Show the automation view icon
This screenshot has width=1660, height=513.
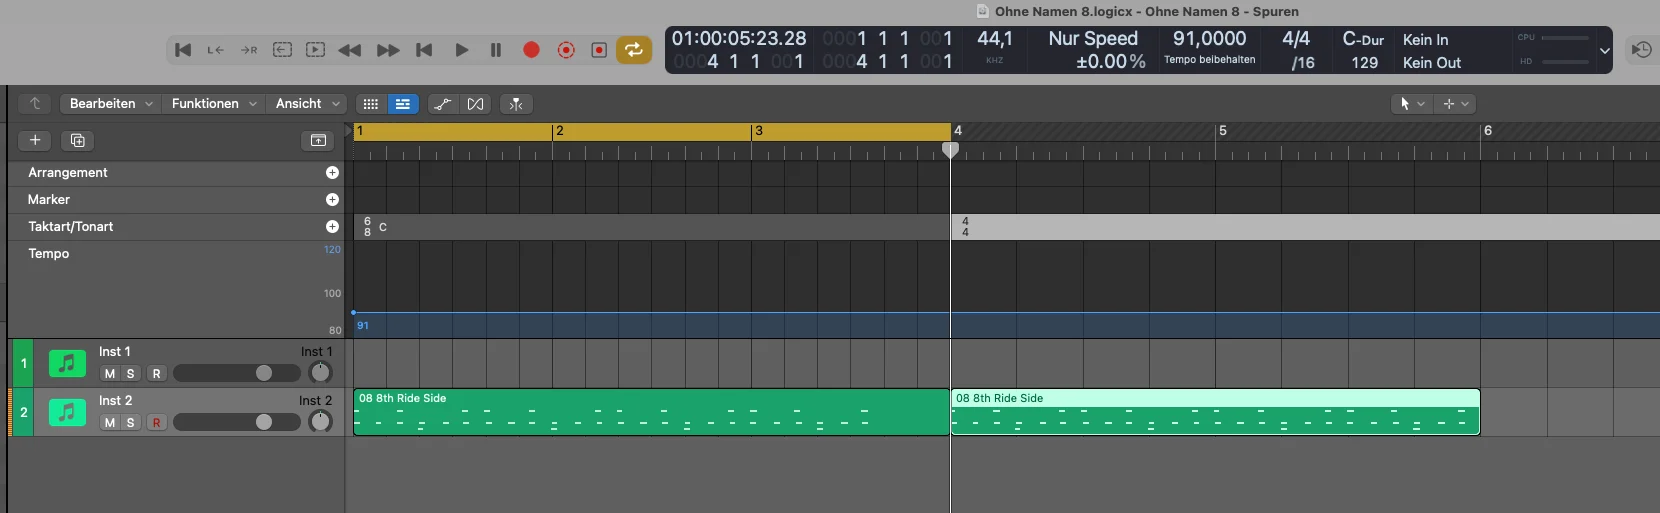click(442, 104)
